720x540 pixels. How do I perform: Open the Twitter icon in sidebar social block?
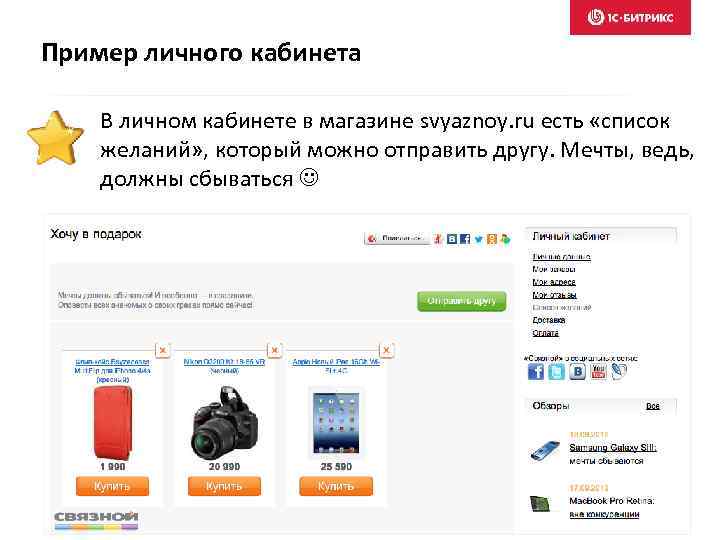[x=557, y=371]
